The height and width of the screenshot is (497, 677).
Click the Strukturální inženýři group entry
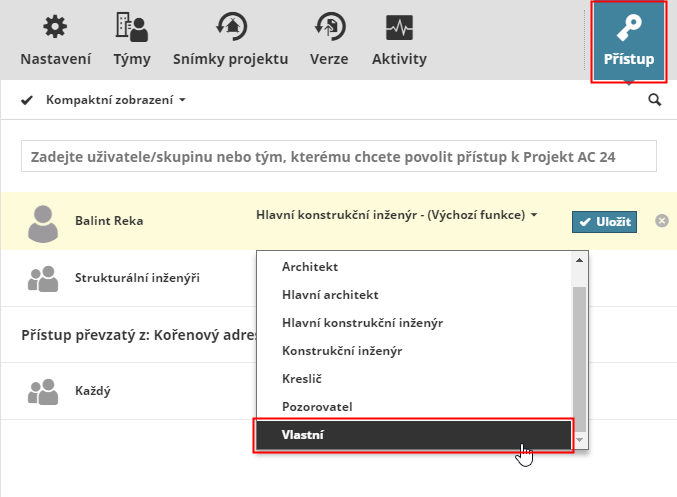[x=137, y=278]
